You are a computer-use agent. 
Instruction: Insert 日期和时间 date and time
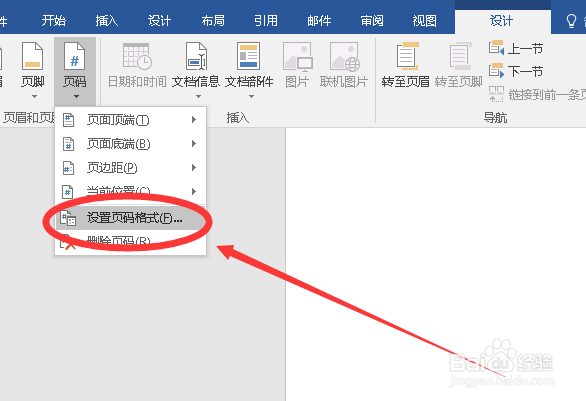(137, 65)
